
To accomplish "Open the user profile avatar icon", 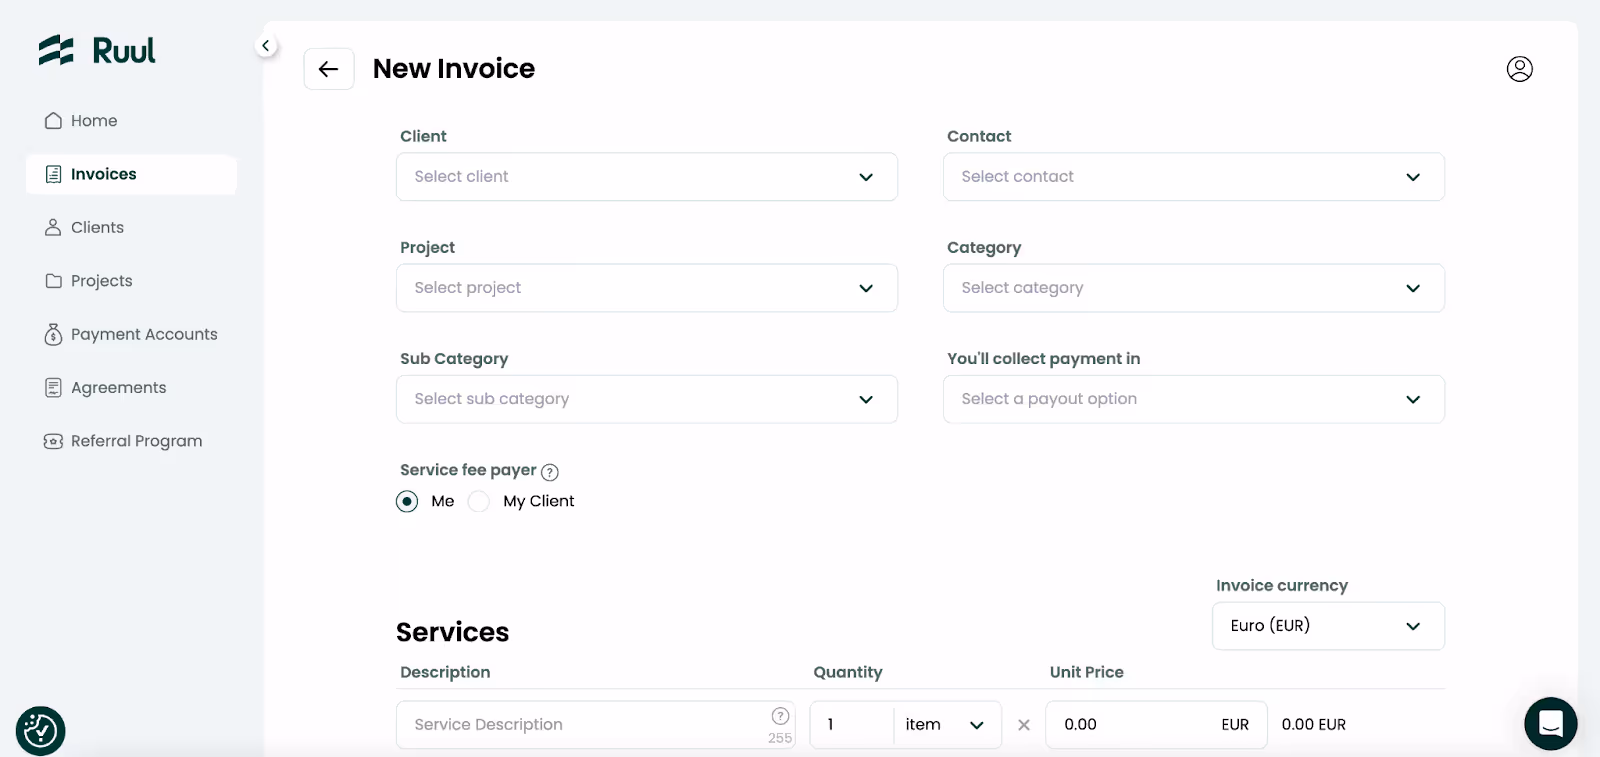I will point(1519,69).
